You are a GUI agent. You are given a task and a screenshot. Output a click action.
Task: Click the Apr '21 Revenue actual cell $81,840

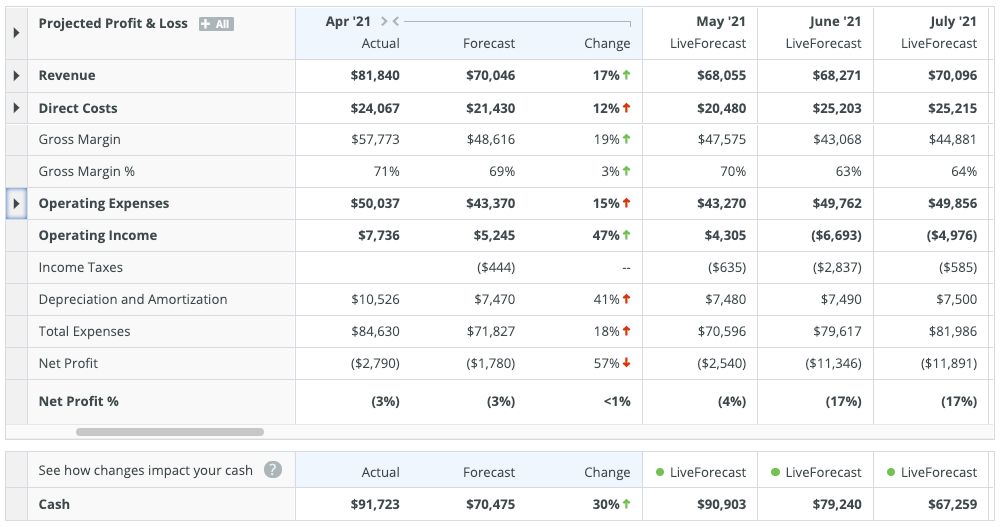(x=375, y=76)
